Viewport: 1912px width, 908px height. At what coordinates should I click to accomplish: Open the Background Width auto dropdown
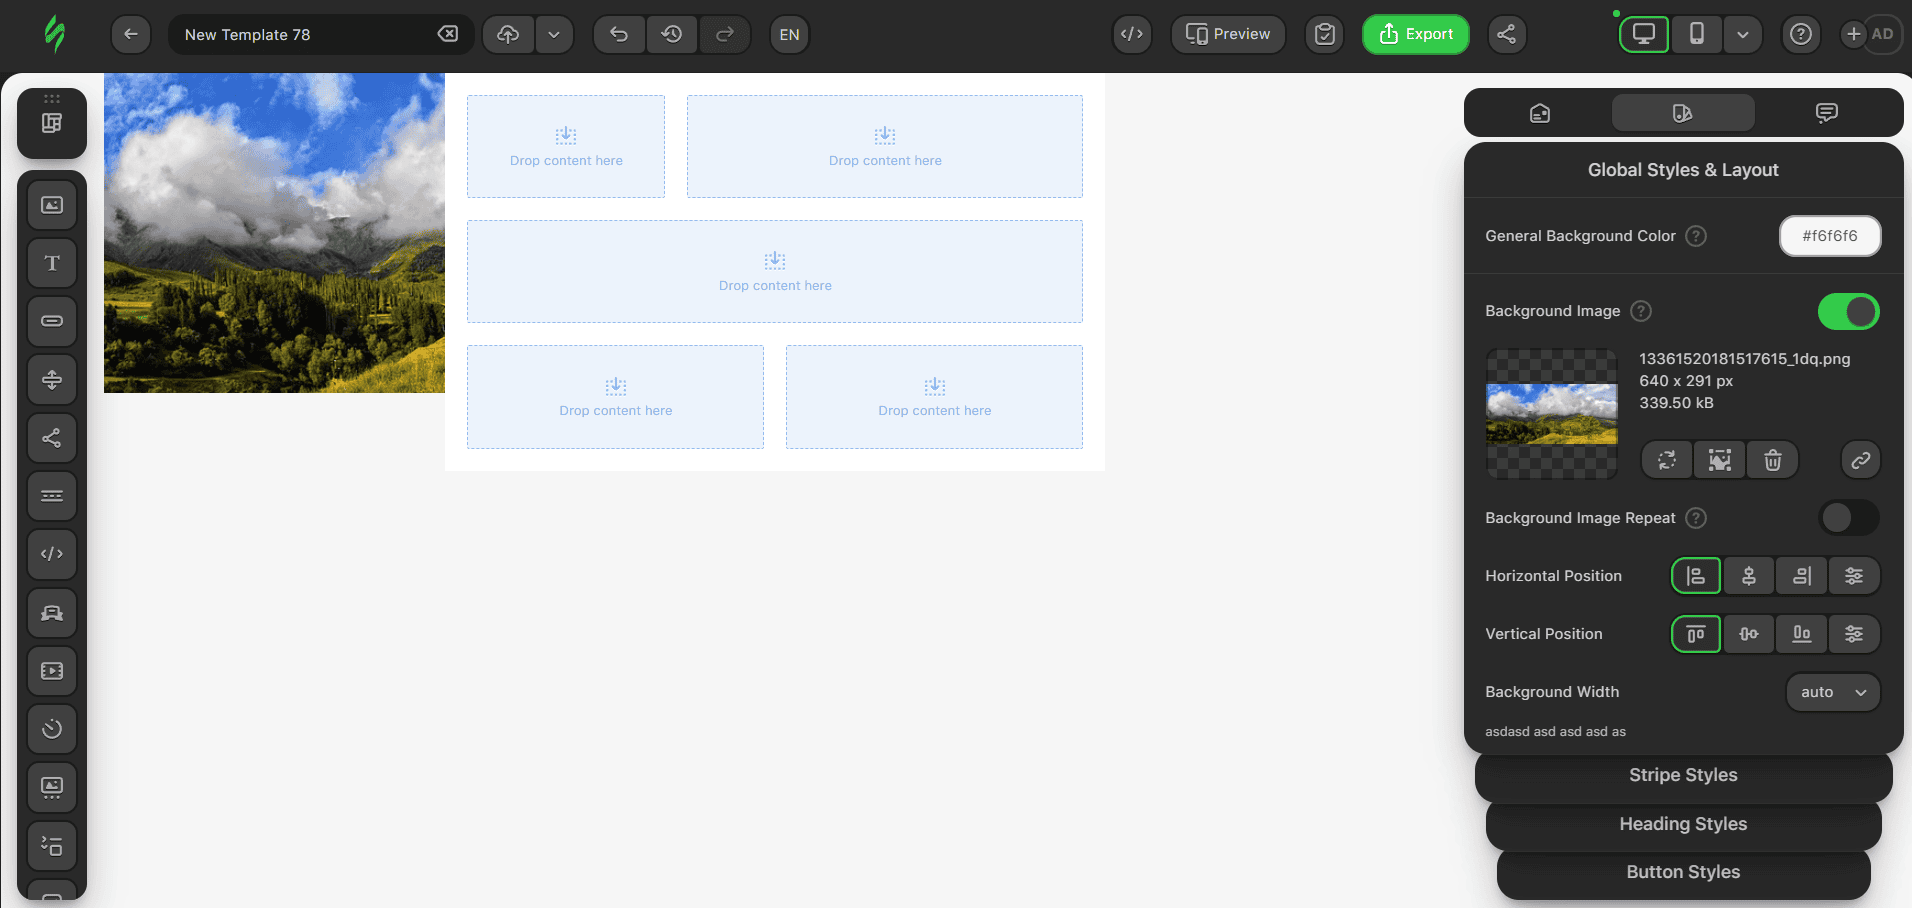[1832, 692]
